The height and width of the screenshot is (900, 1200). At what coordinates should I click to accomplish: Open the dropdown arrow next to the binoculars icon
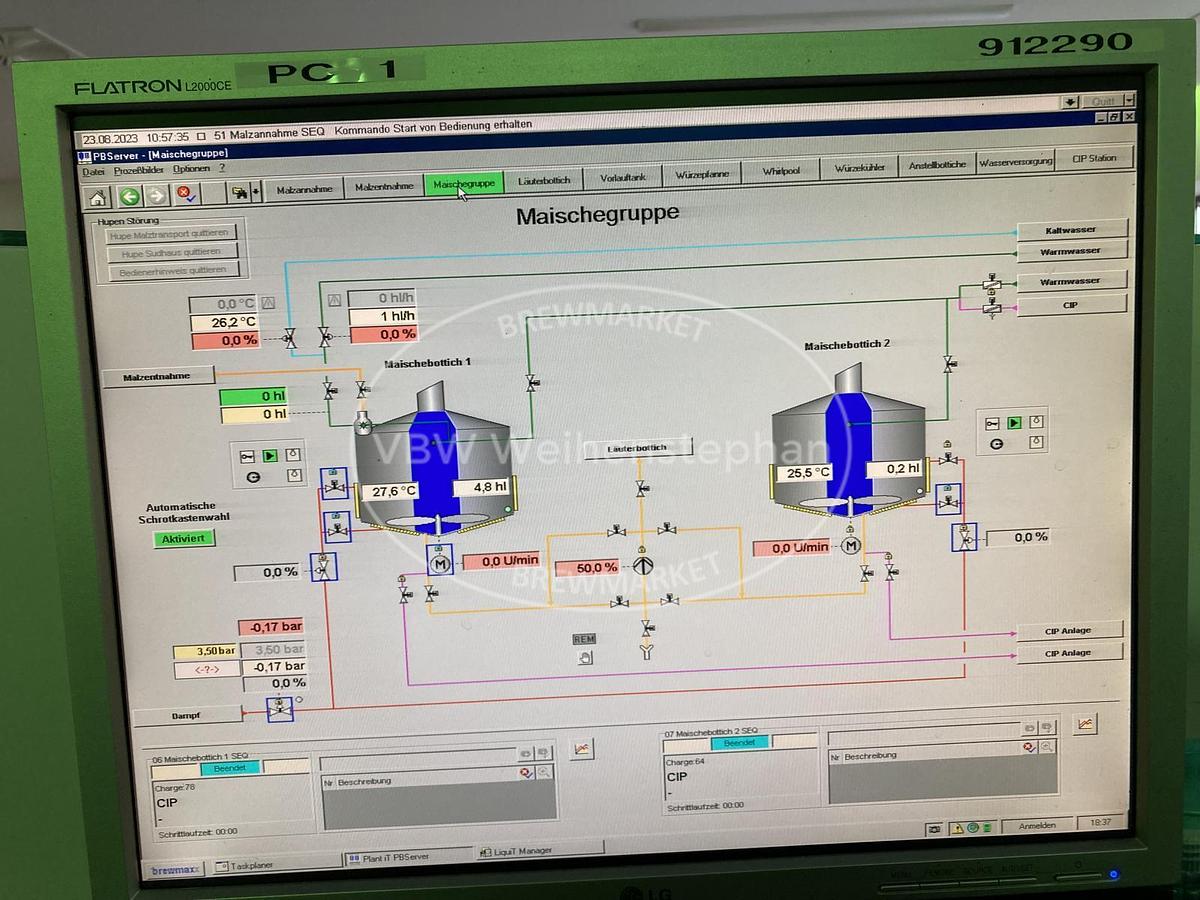254,192
